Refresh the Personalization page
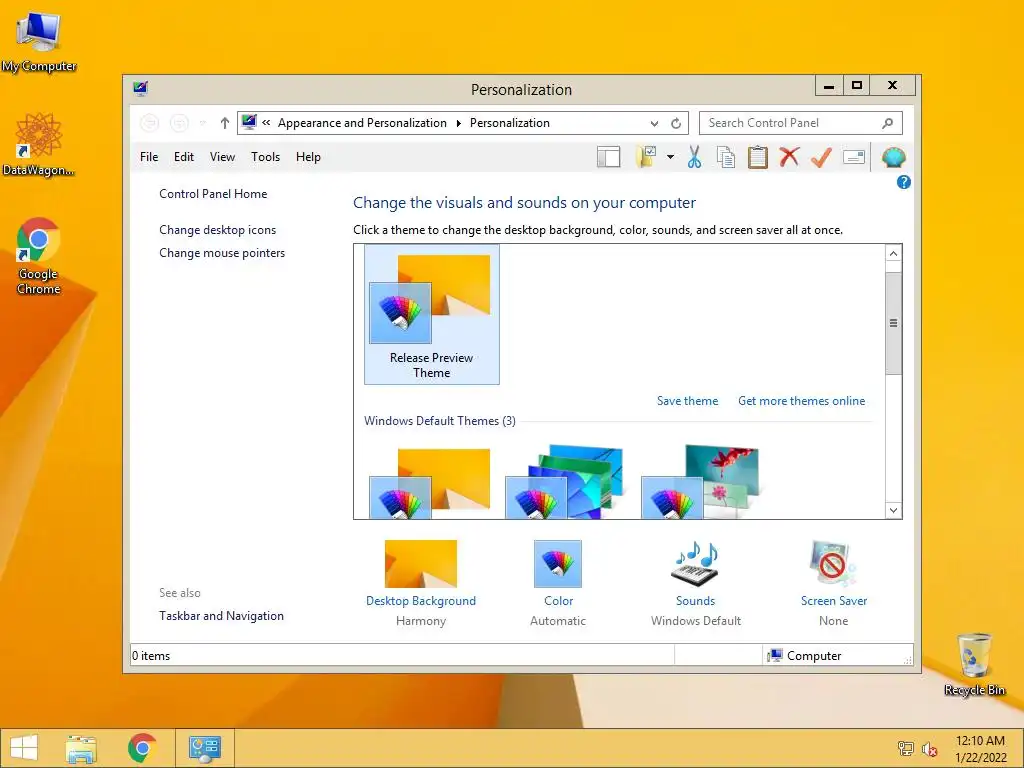 point(676,123)
